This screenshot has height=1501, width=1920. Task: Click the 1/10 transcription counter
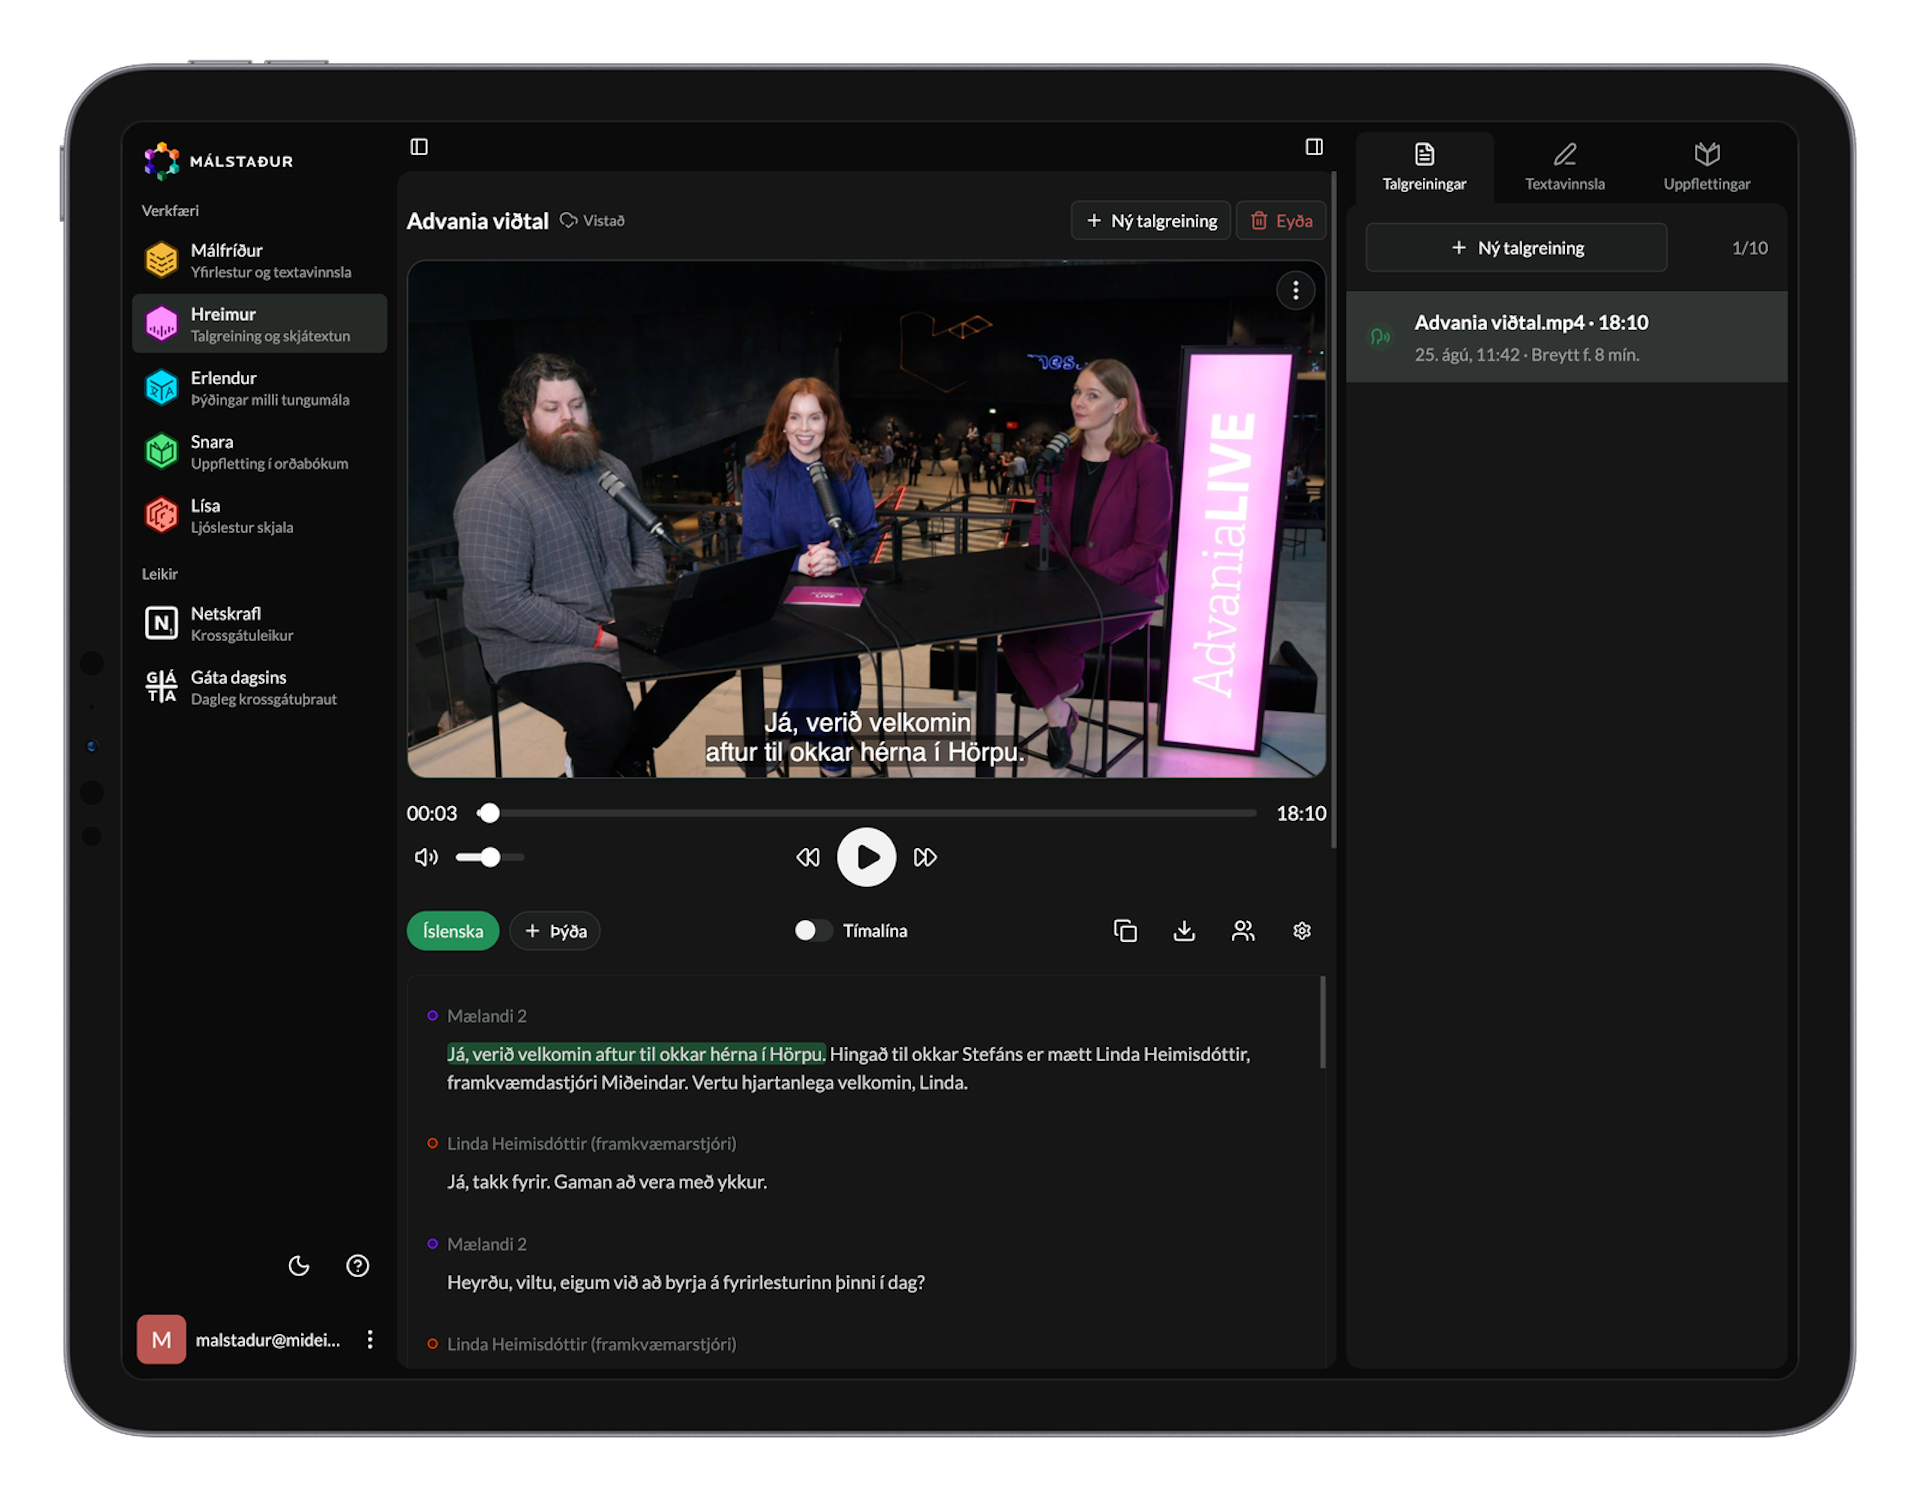(1749, 248)
